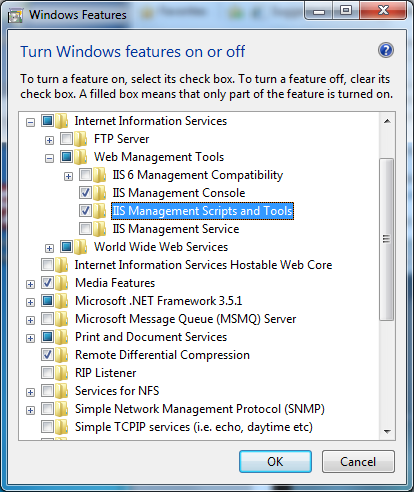Click the folder icon beside Internet Information Services
This screenshot has width=414, height=492.
click(62, 121)
